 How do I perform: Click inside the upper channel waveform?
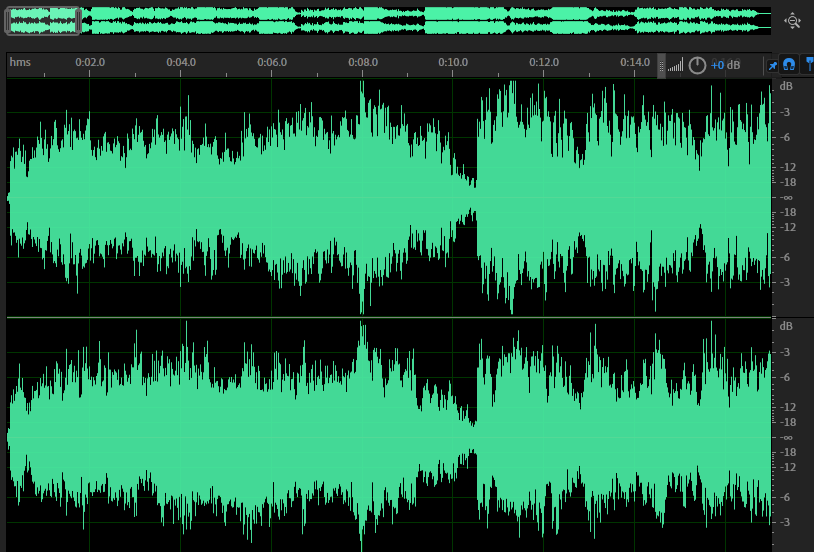point(389,197)
